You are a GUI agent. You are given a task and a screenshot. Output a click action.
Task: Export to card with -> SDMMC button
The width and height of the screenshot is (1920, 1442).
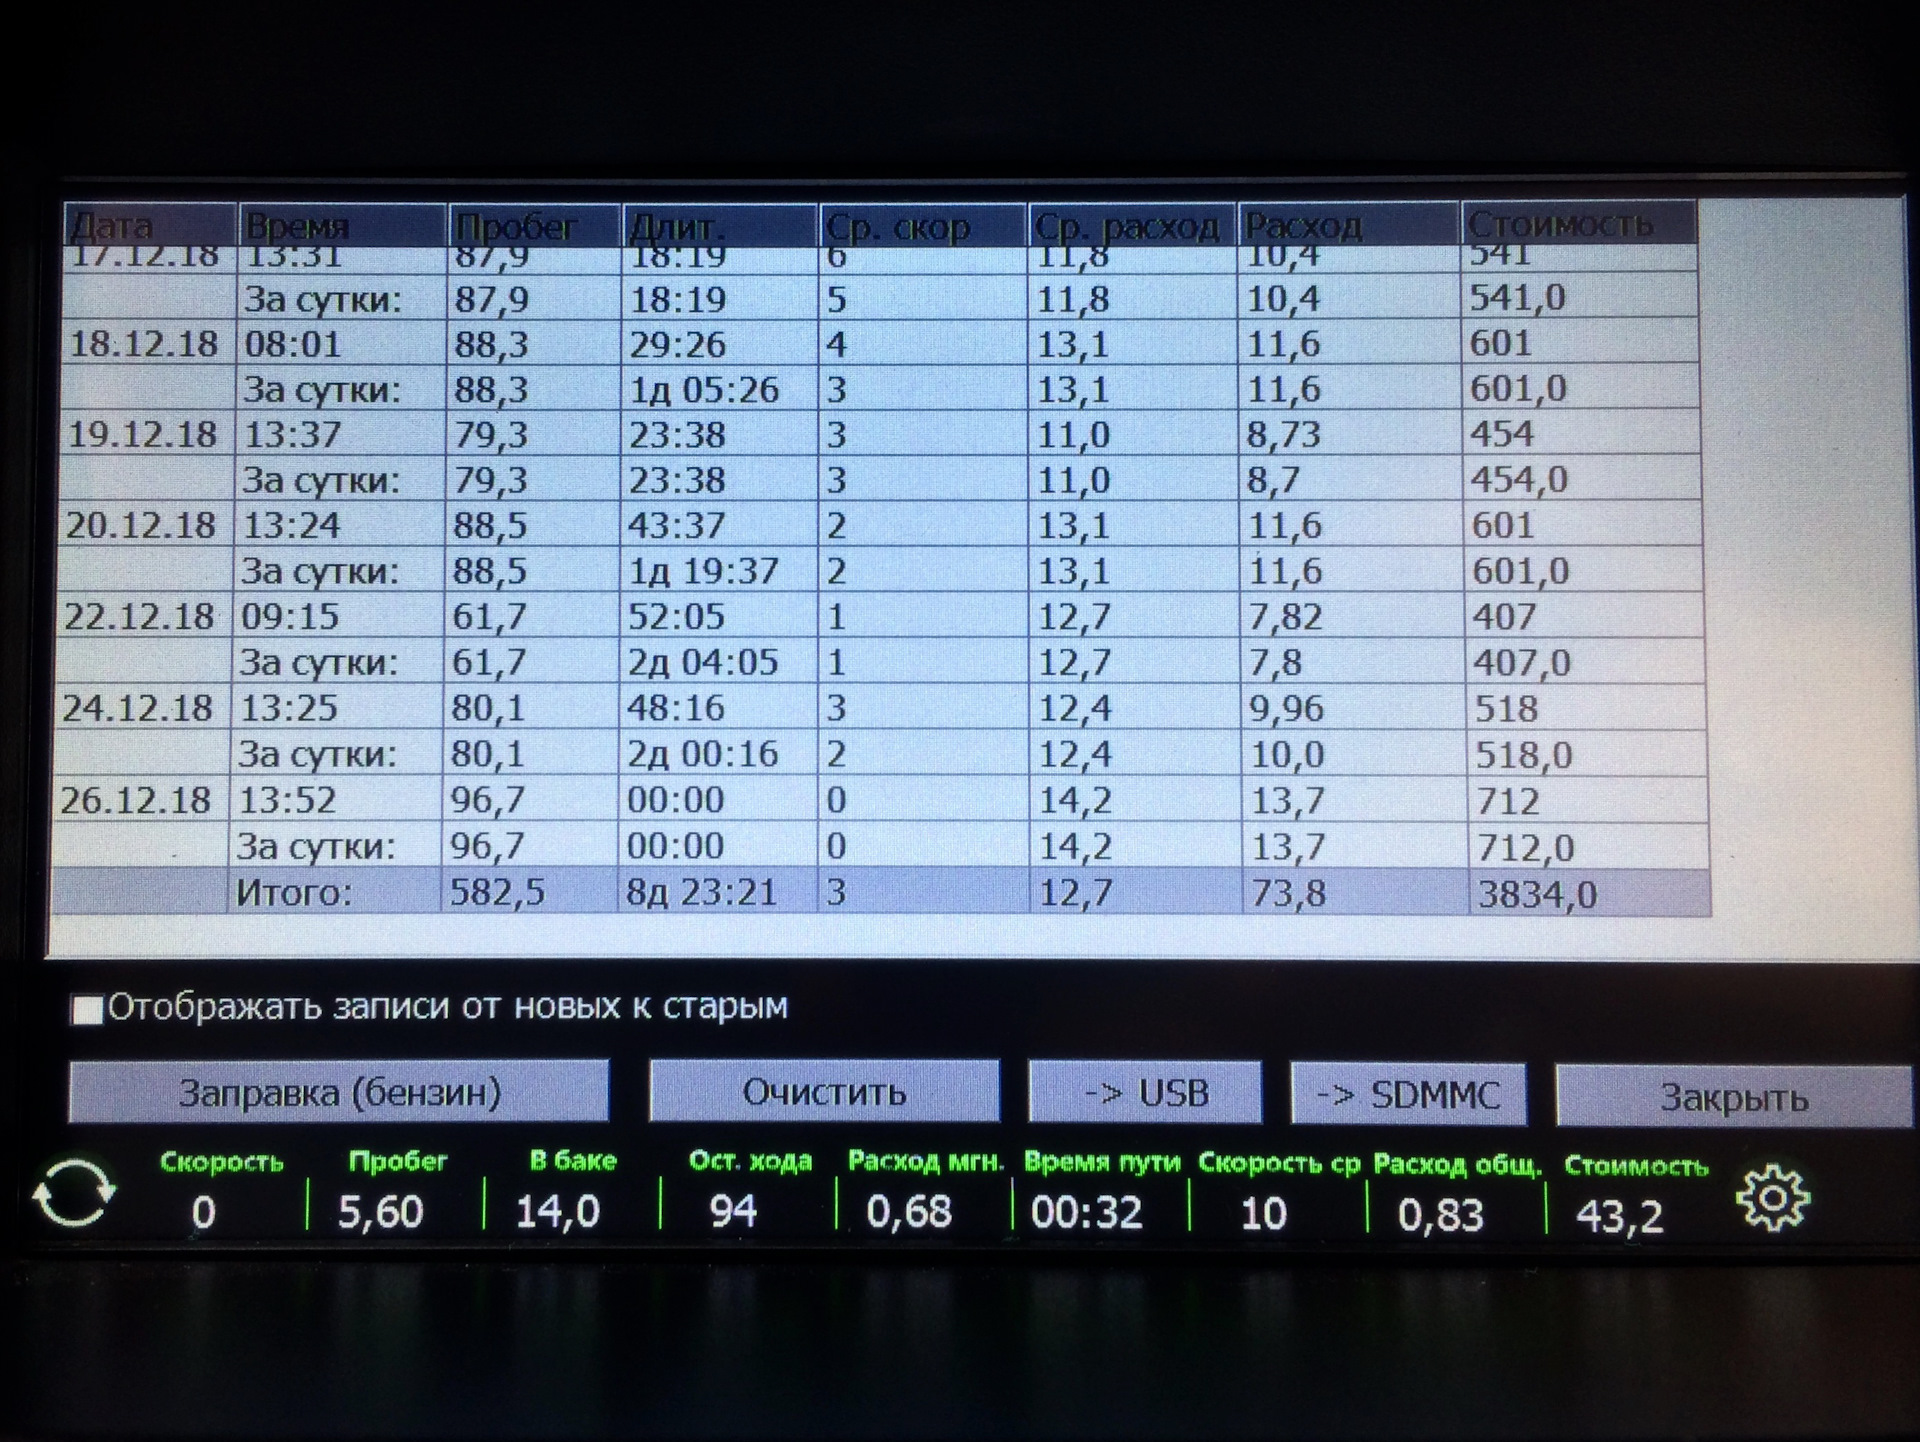1408,1095
